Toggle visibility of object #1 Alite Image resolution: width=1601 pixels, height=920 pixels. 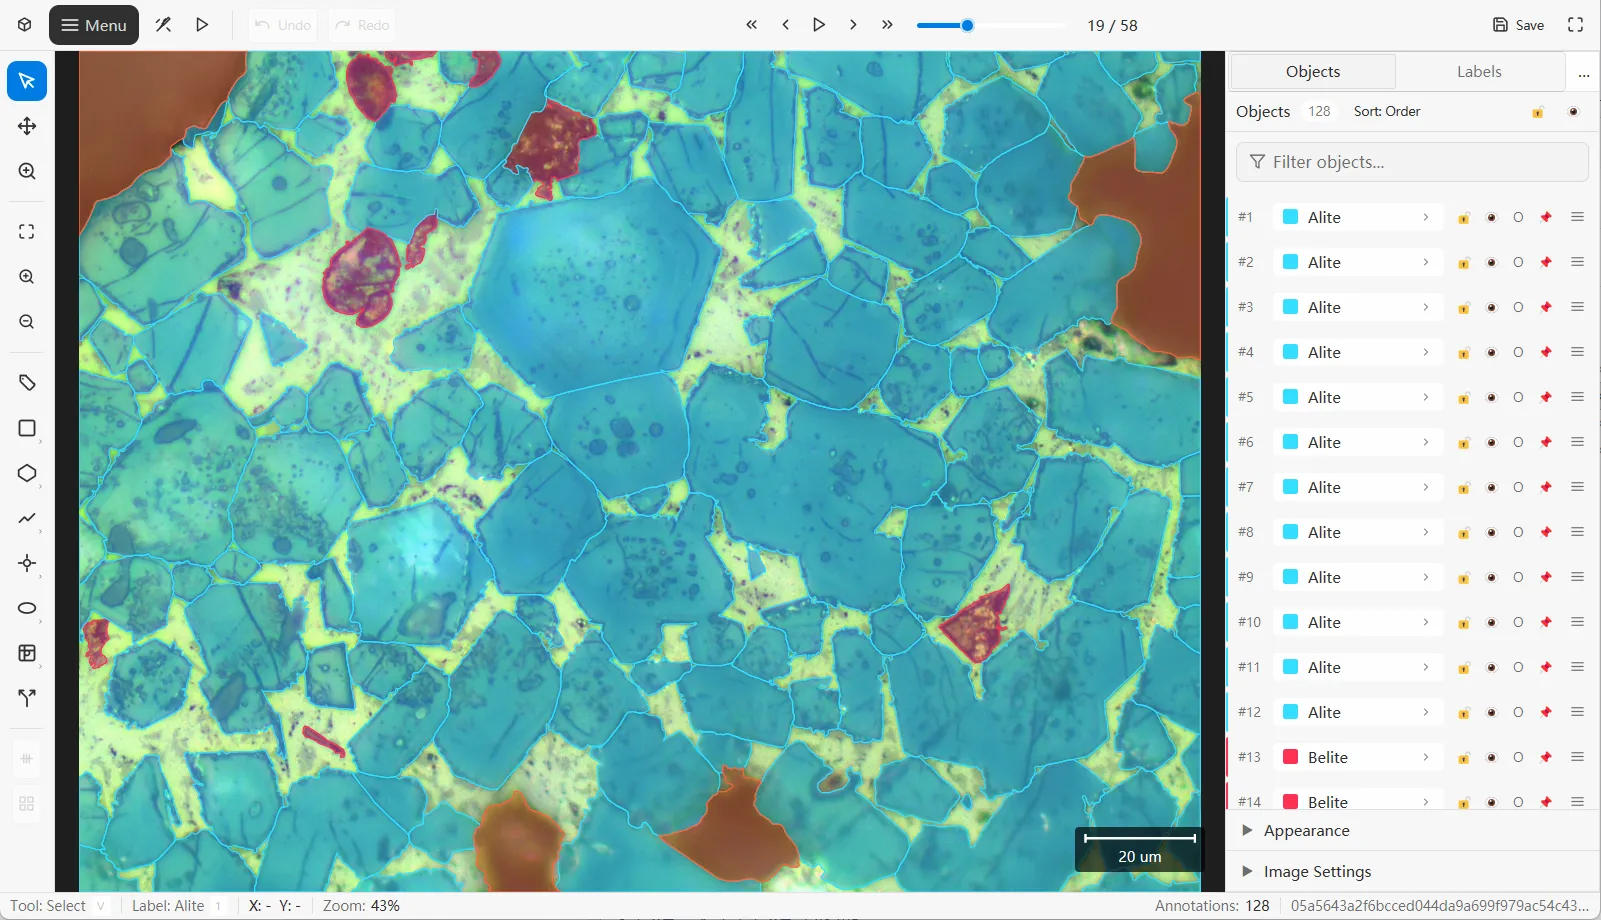pyautogui.click(x=1491, y=217)
